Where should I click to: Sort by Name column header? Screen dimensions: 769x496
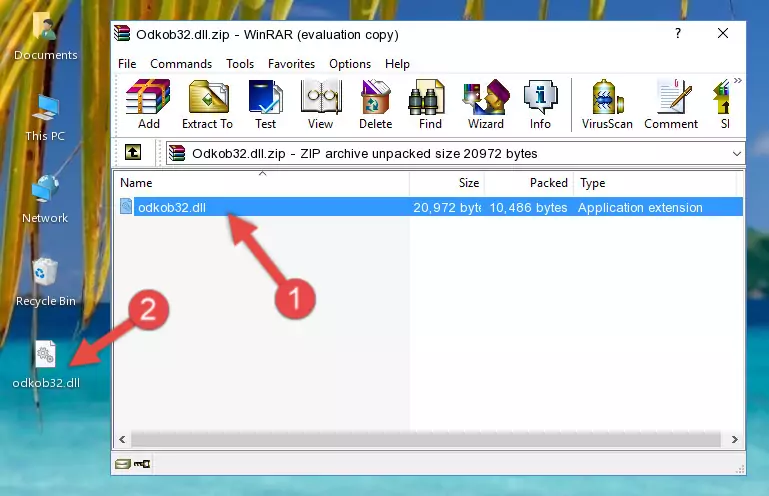coord(262,183)
